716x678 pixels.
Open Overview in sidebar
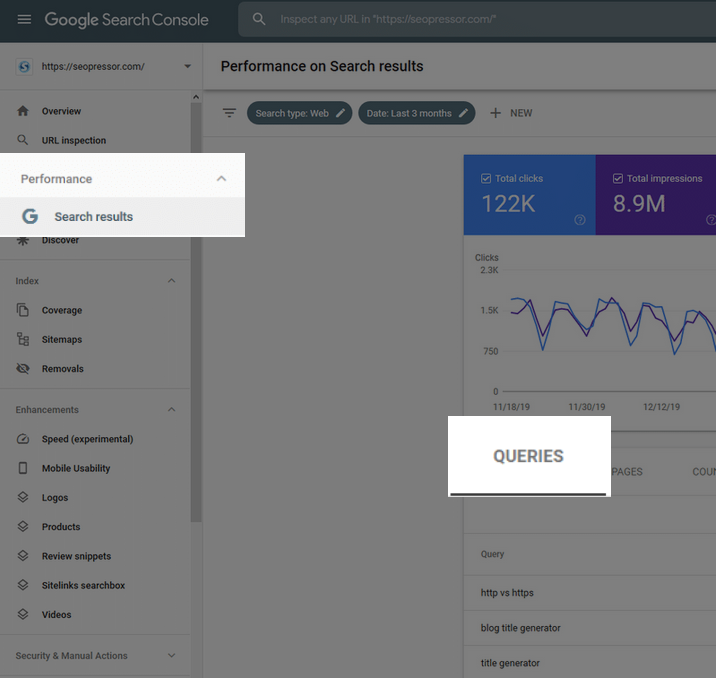(61, 111)
